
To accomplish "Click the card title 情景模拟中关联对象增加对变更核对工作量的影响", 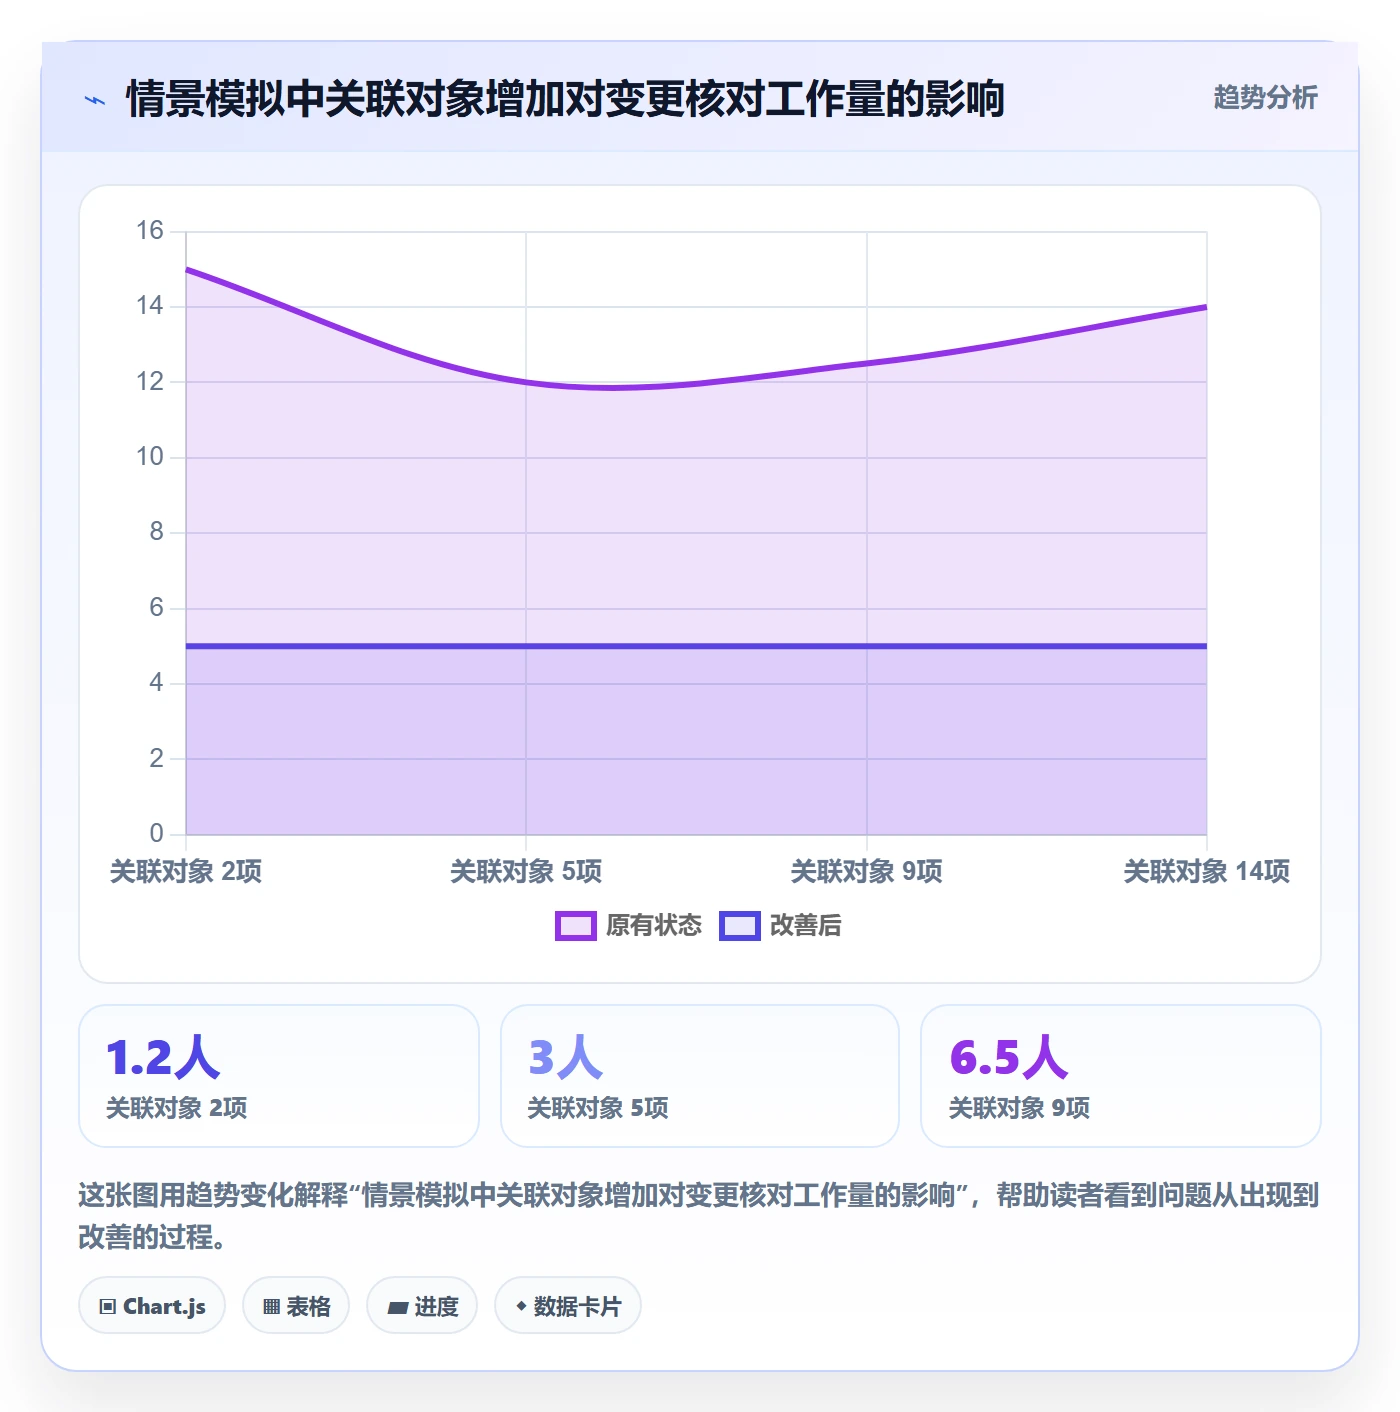I will coord(565,99).
